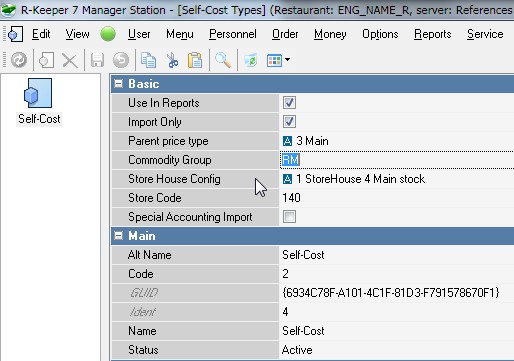The width and height of the screenshot is (514, 361).
Task: Click the Parent price type label
Action: click(168, 141)
